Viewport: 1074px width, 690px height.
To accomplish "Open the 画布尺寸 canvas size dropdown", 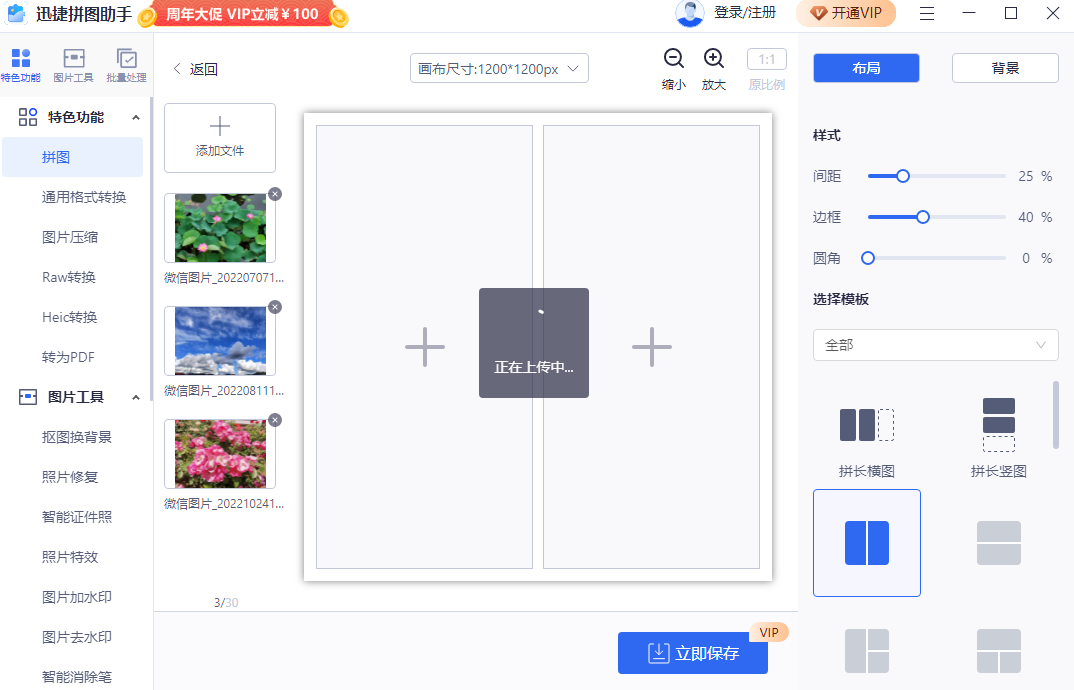I will (499, 68).
